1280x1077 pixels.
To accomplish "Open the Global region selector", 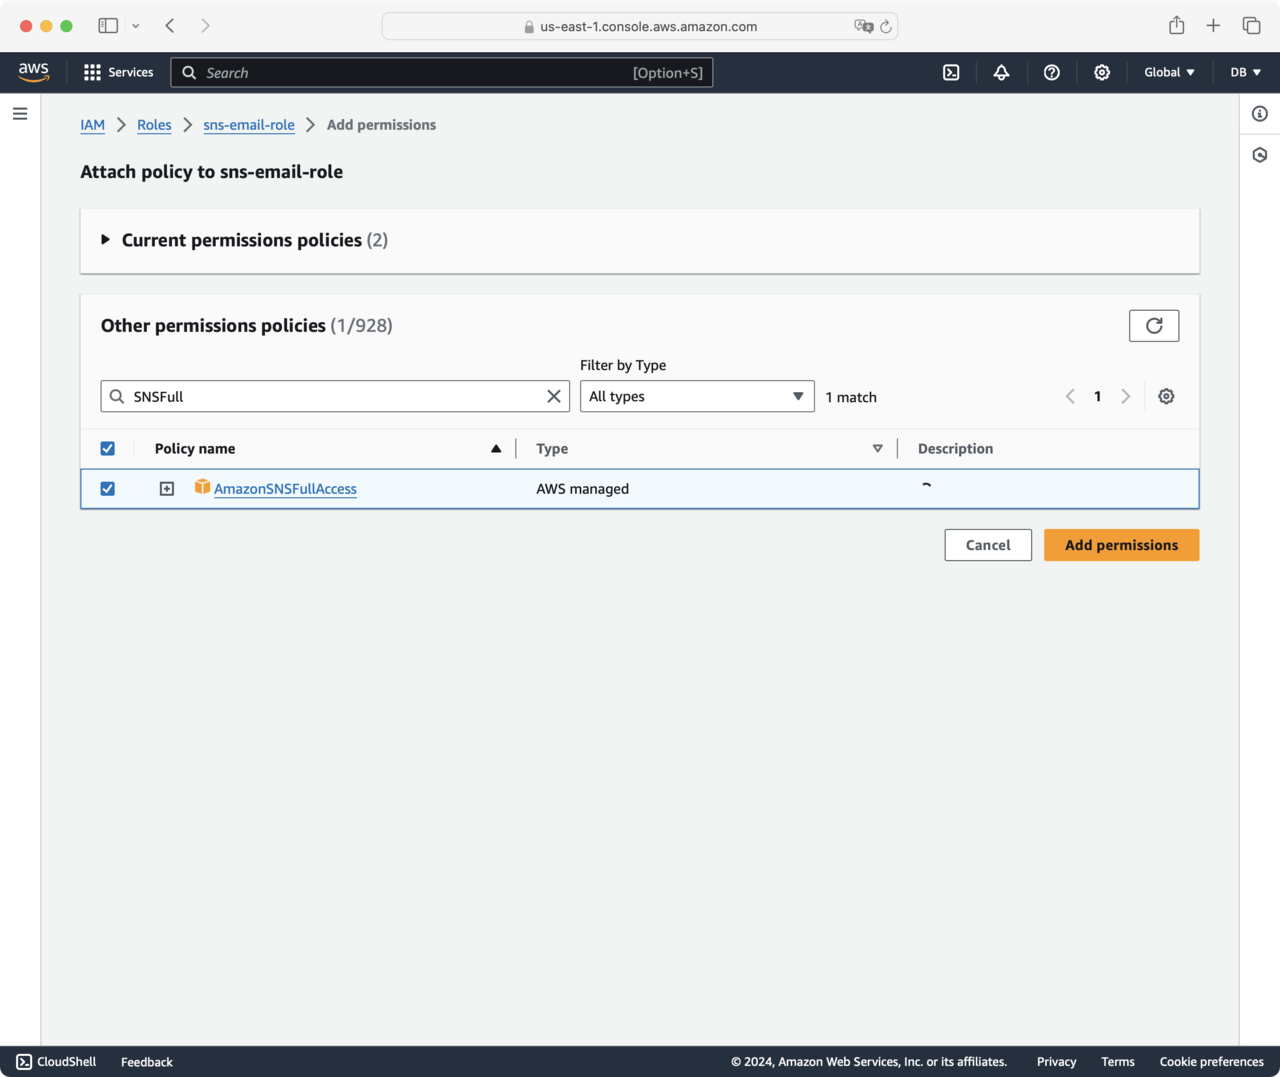I will coord(1169,73).
